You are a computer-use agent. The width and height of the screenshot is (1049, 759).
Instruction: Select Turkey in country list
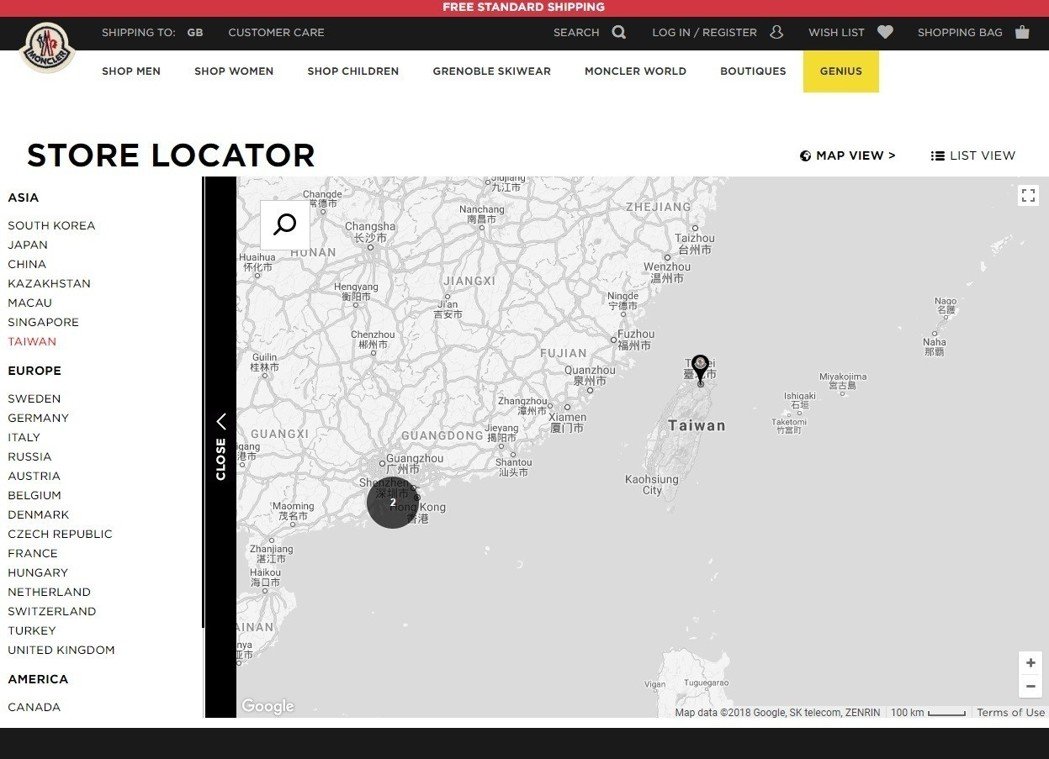point(32,631)
